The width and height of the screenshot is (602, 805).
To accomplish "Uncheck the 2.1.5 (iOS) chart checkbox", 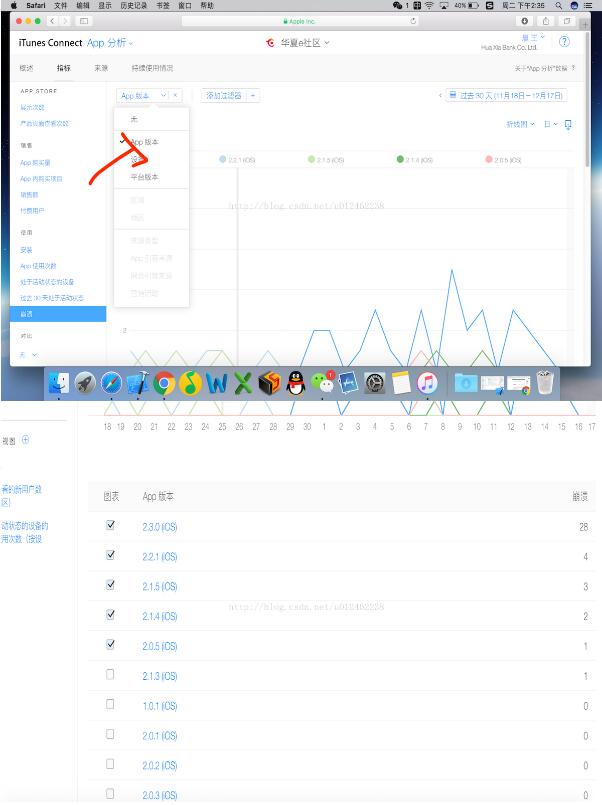I will coord(110,585).
